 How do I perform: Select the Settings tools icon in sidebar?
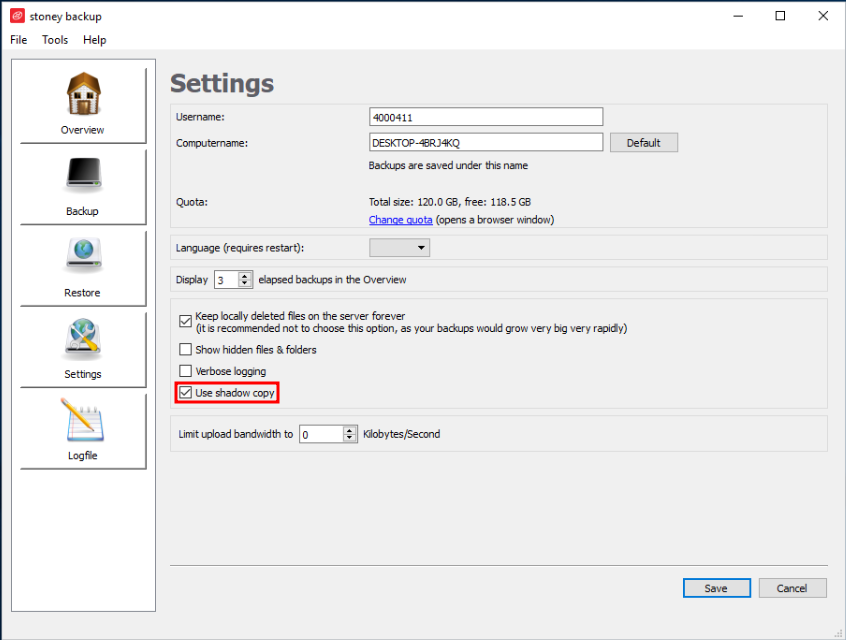[x=83, y=338]
